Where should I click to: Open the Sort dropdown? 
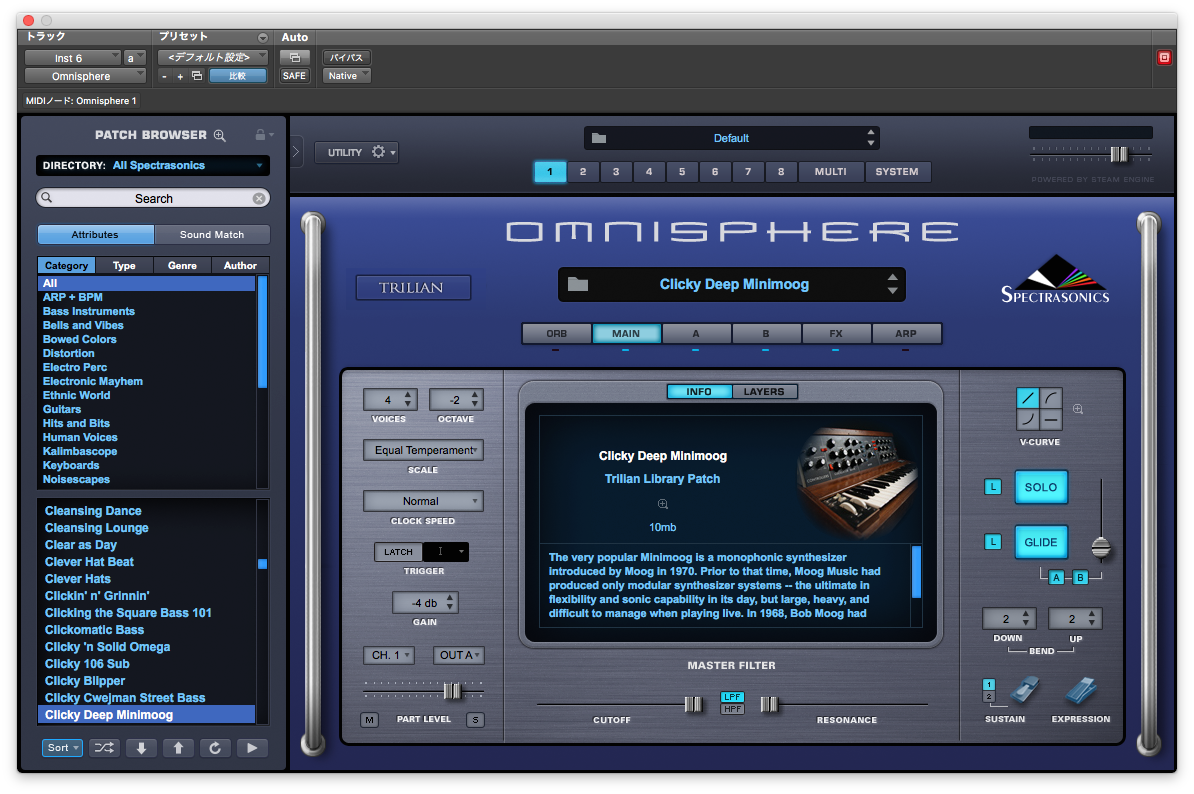[x=62, y=748]
